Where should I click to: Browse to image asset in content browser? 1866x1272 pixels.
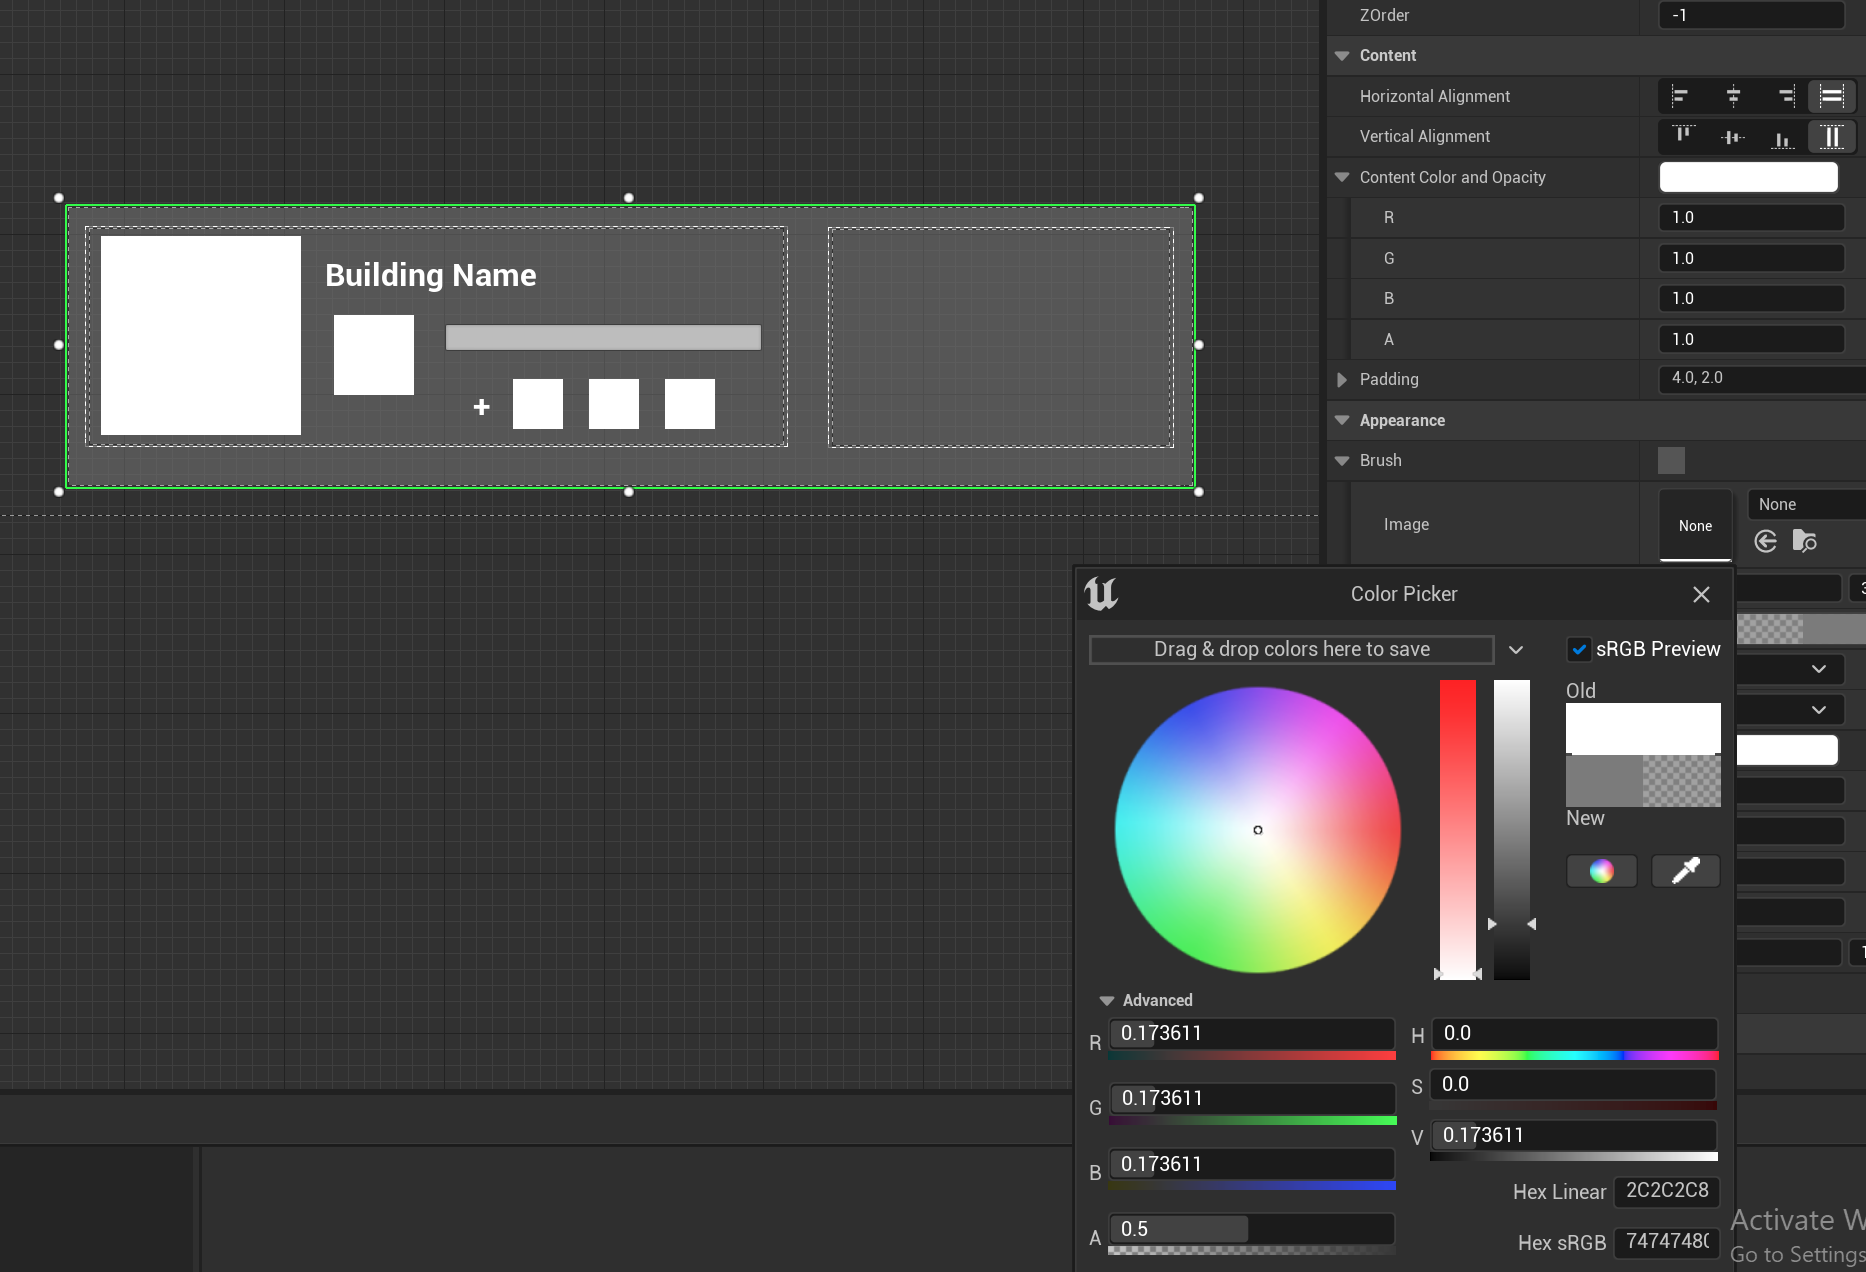pos(1805,541)
